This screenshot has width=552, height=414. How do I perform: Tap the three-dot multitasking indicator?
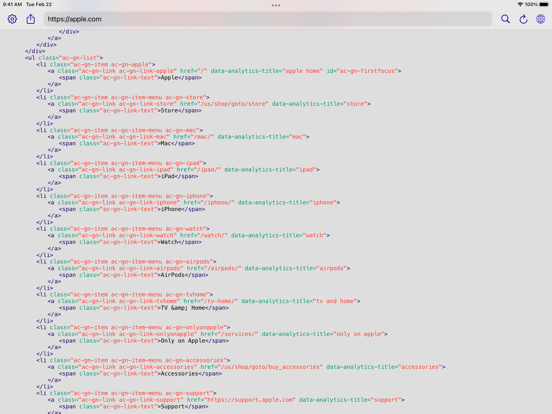(276, 5)
